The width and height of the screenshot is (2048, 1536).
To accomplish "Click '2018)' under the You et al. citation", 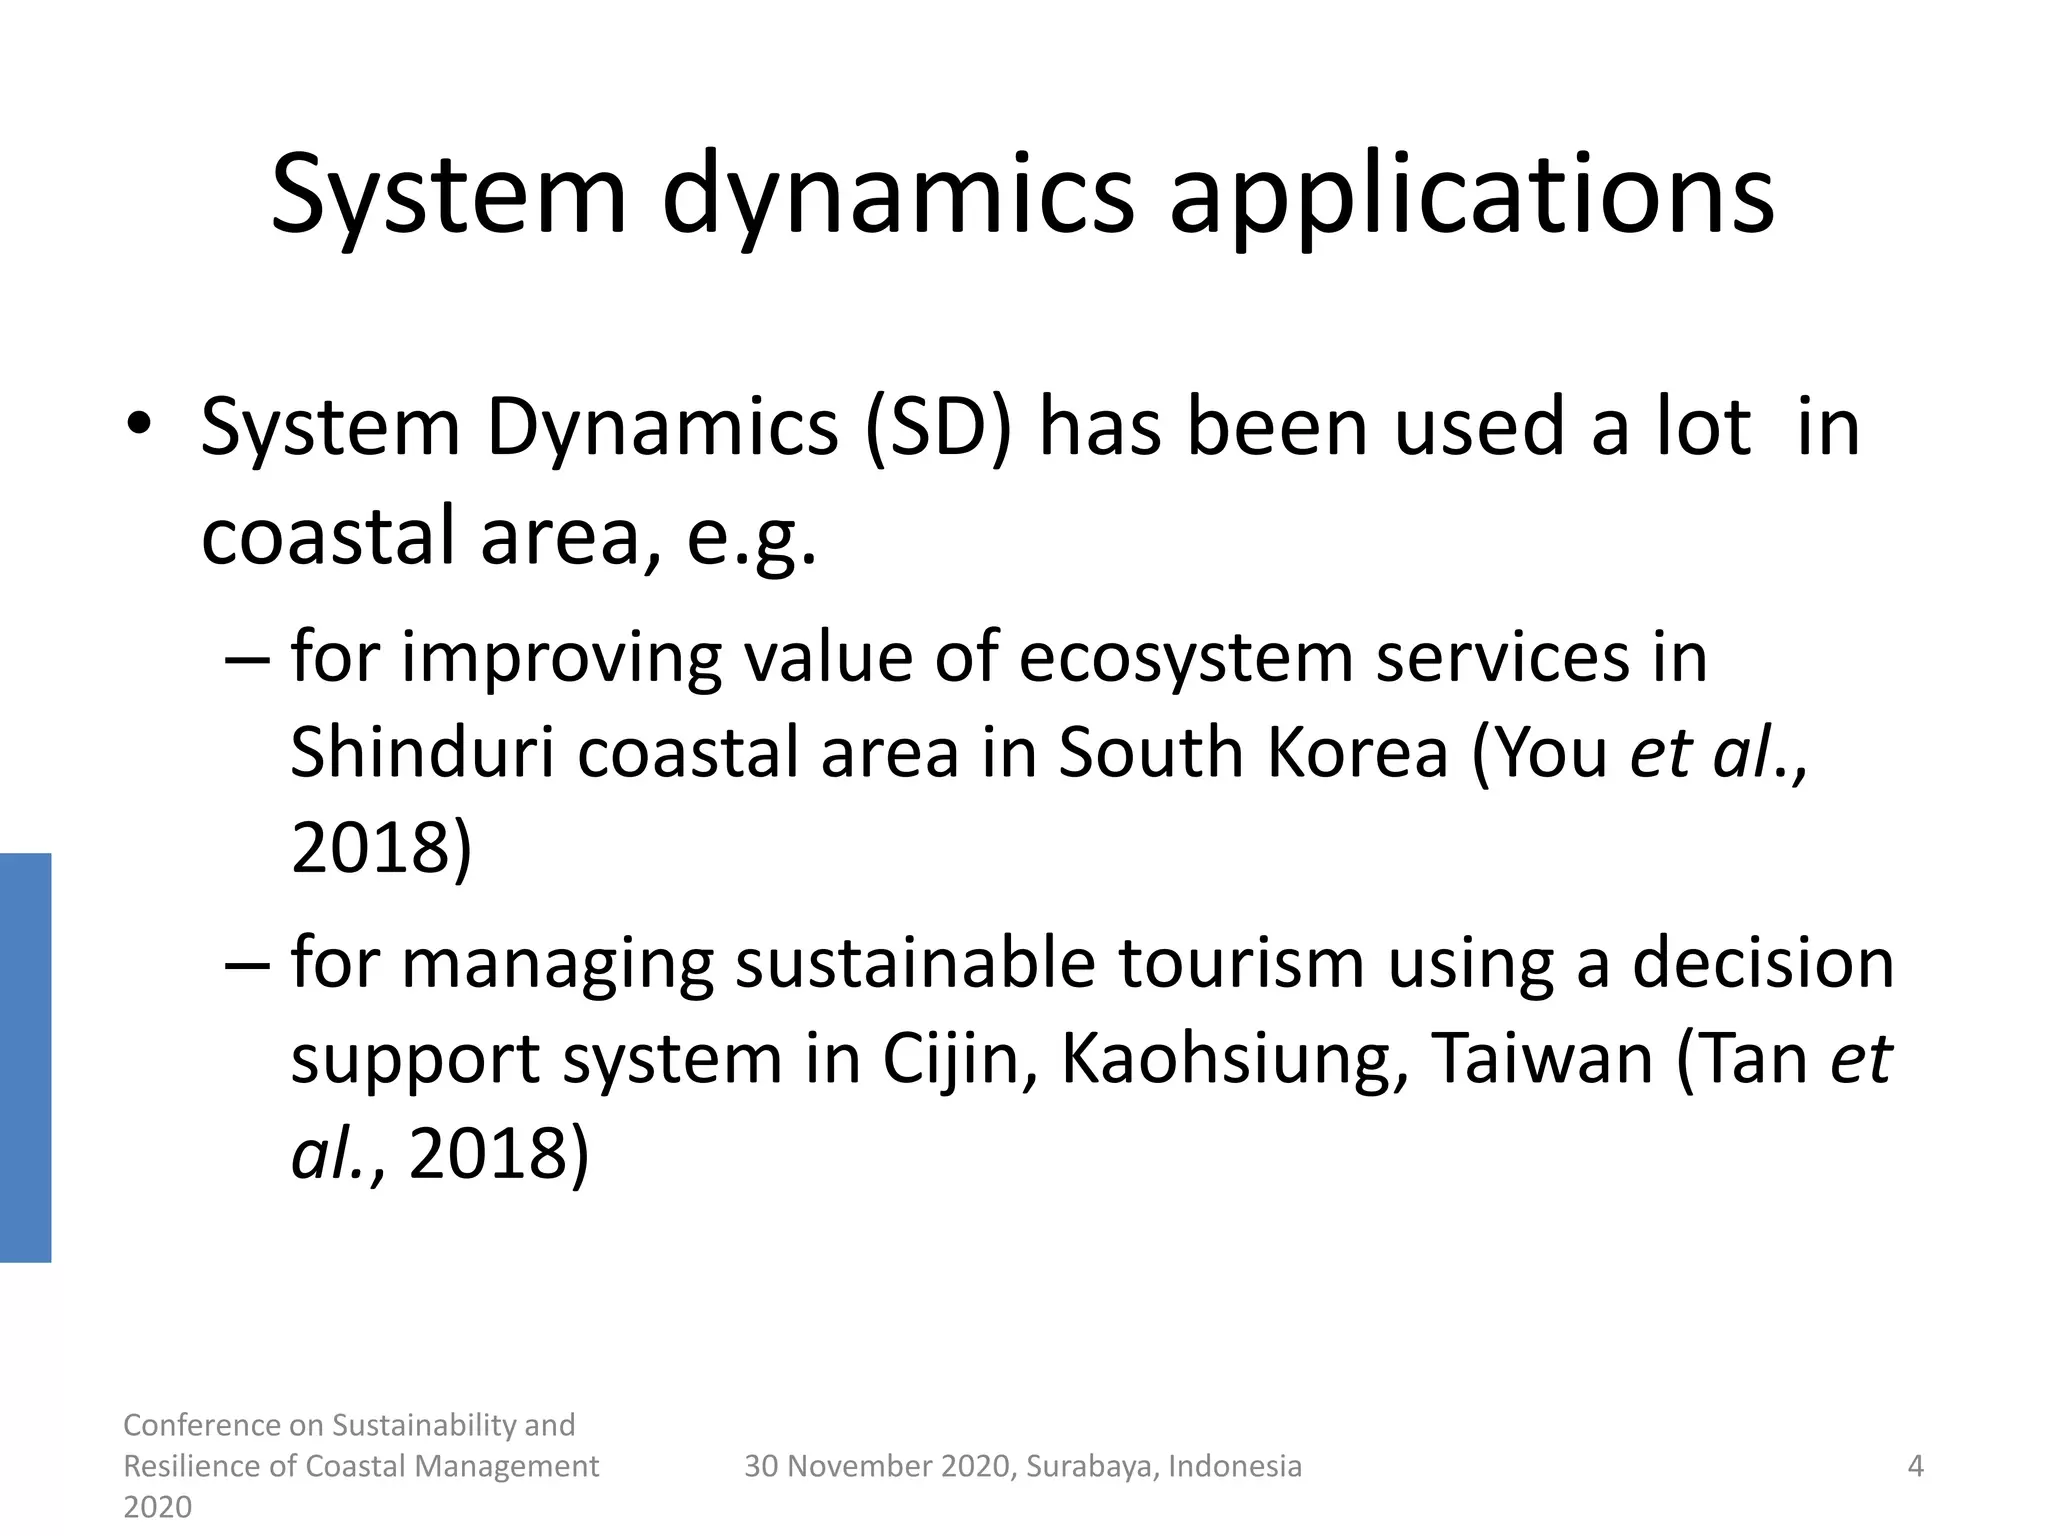I will [x=380, y=848].
